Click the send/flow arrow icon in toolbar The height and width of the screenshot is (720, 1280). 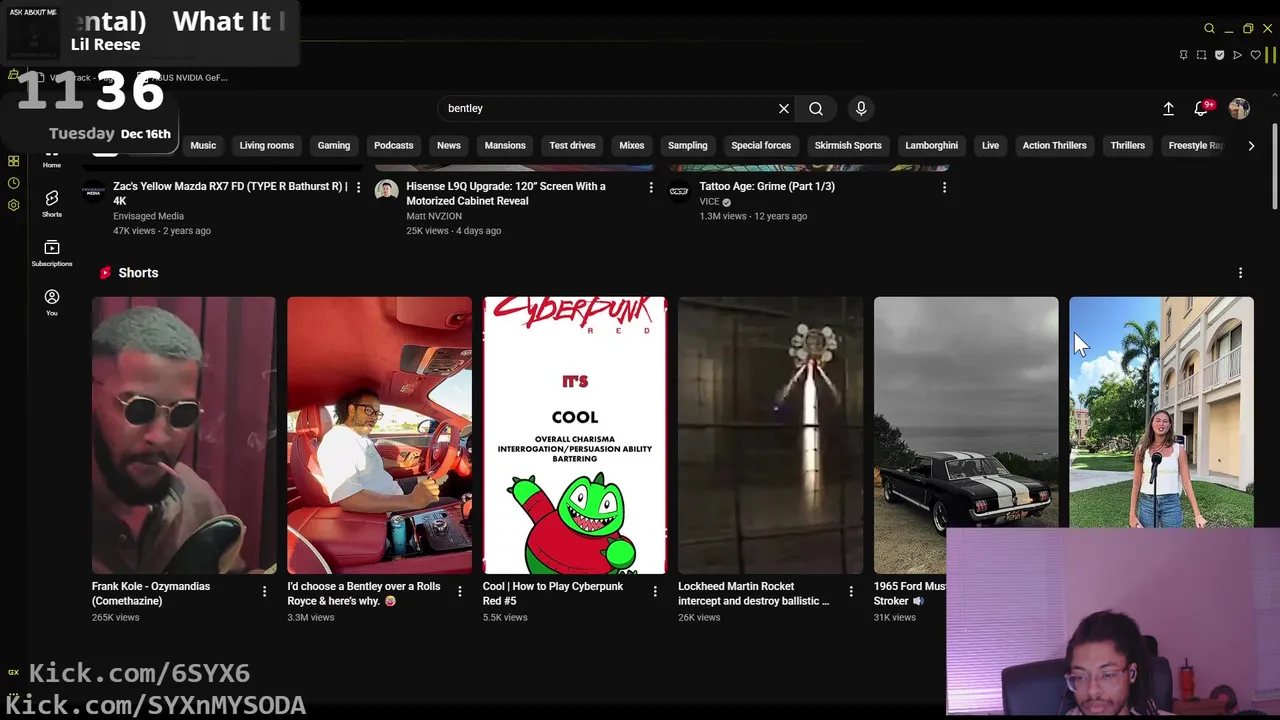1237,55
